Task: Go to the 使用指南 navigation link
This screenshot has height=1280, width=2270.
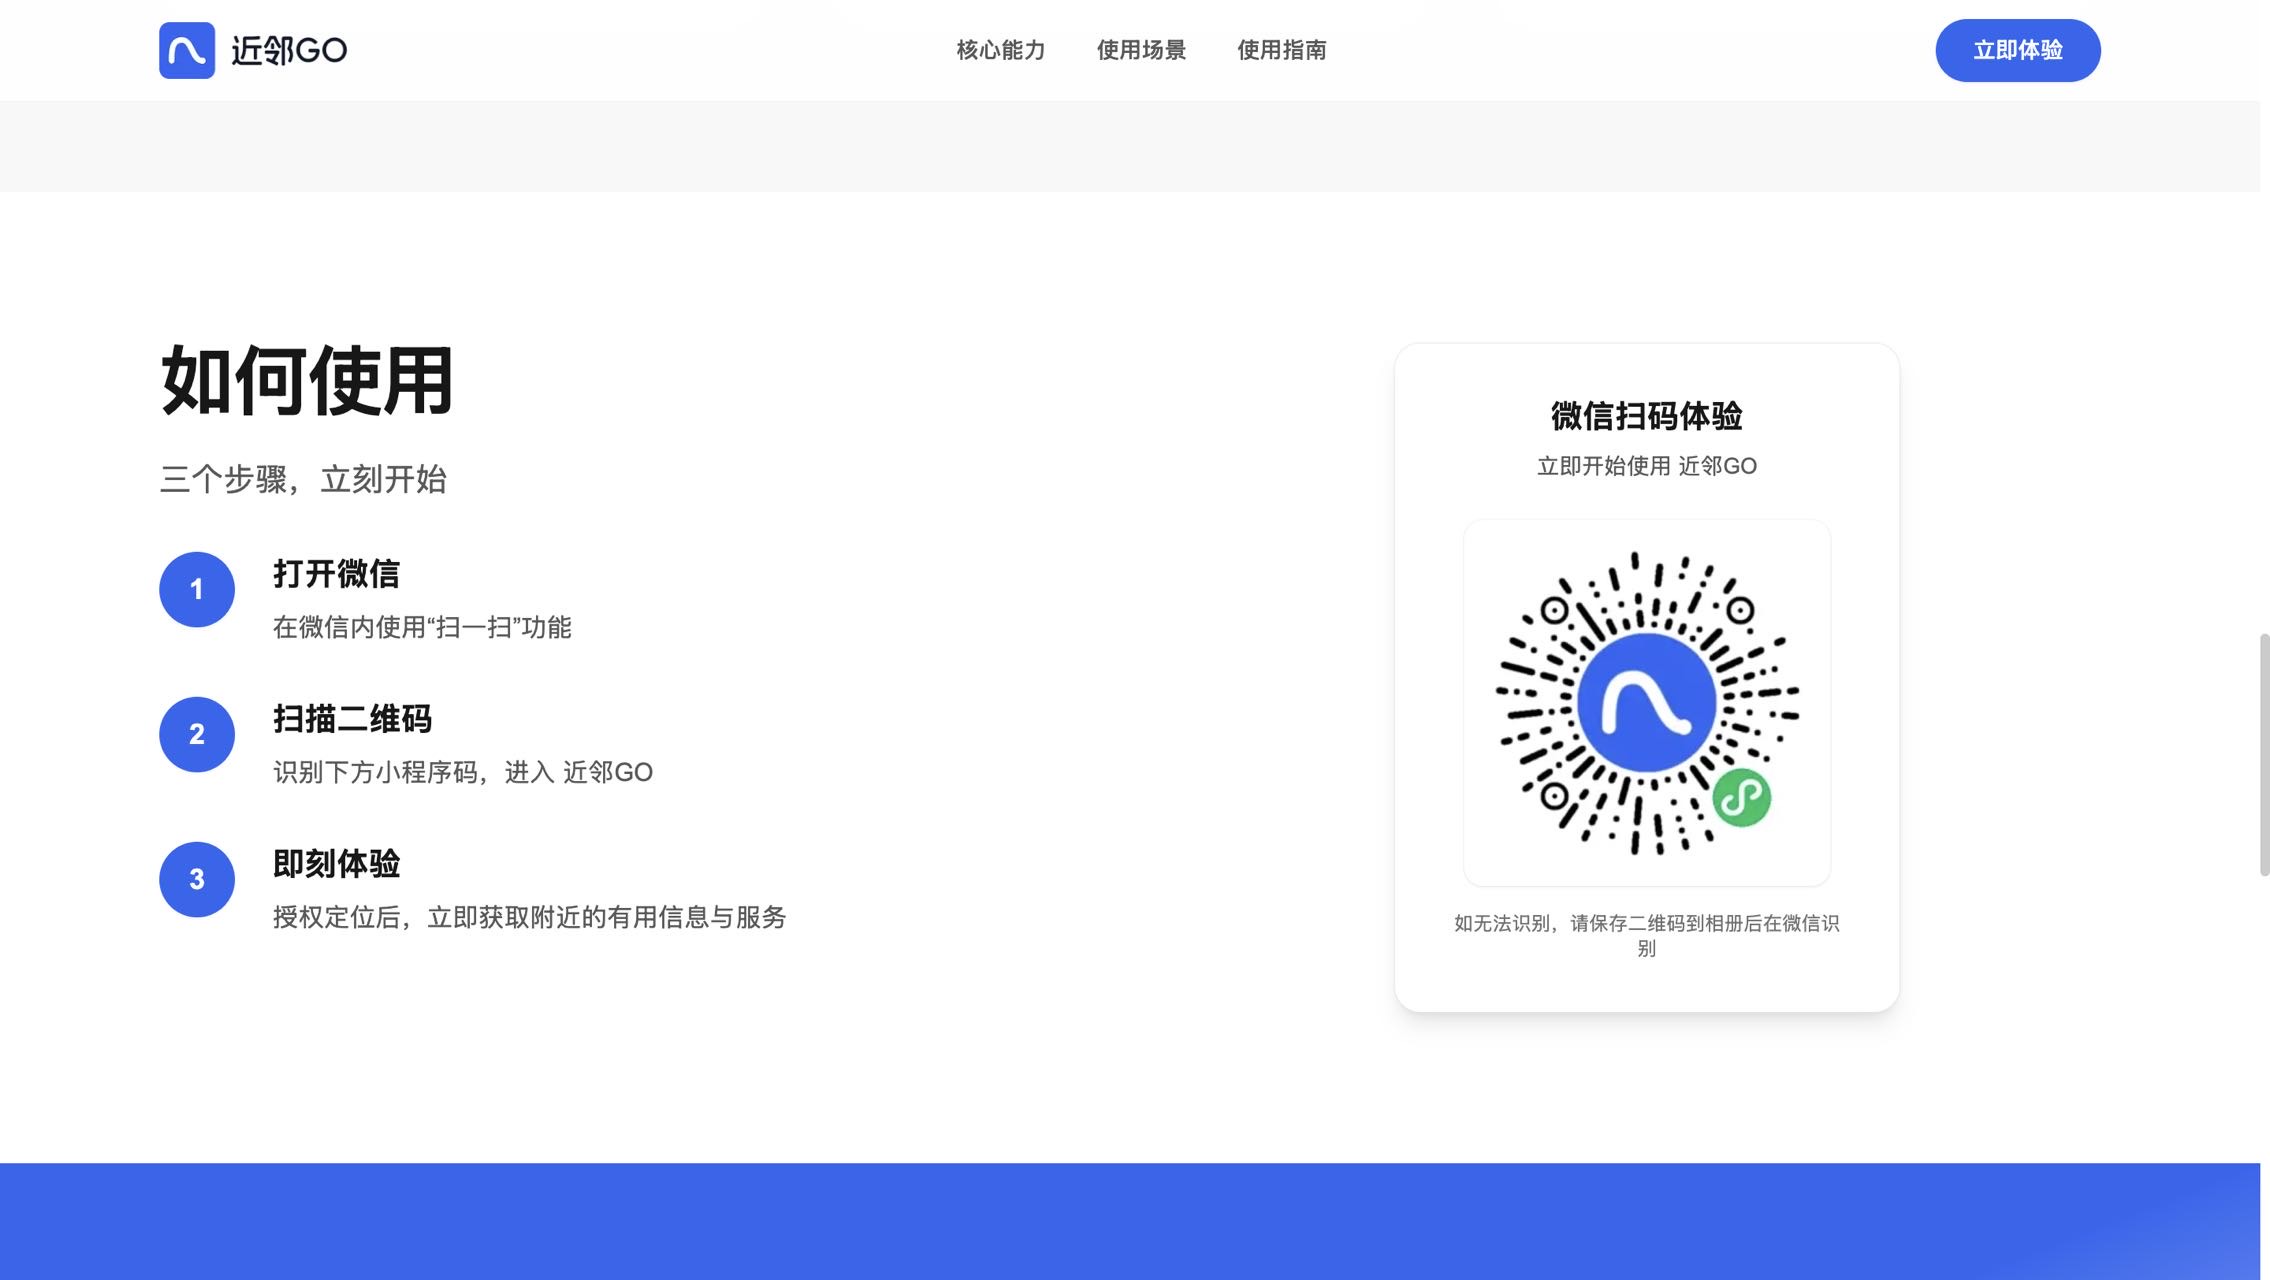Action: pyautogui.click(x=1281, y=50)
